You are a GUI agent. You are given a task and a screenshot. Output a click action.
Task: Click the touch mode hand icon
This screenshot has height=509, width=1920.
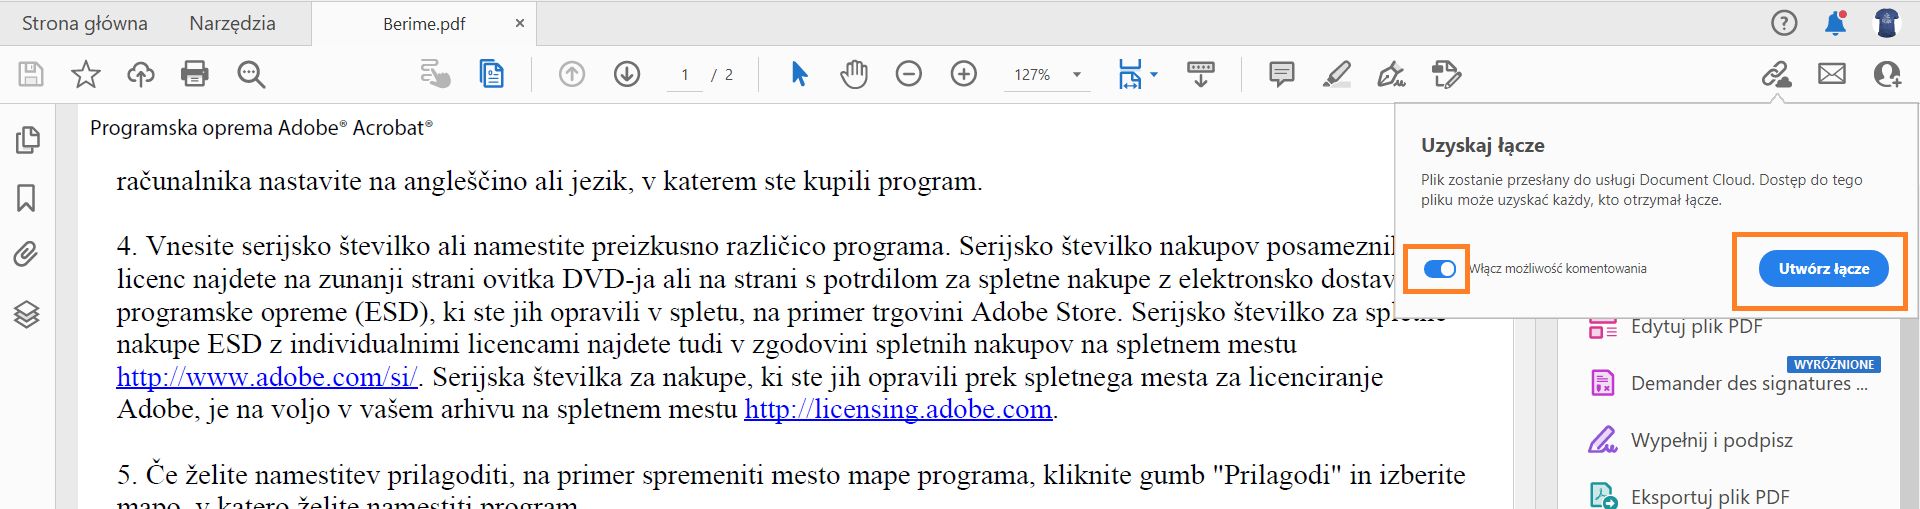pos(435,74)
